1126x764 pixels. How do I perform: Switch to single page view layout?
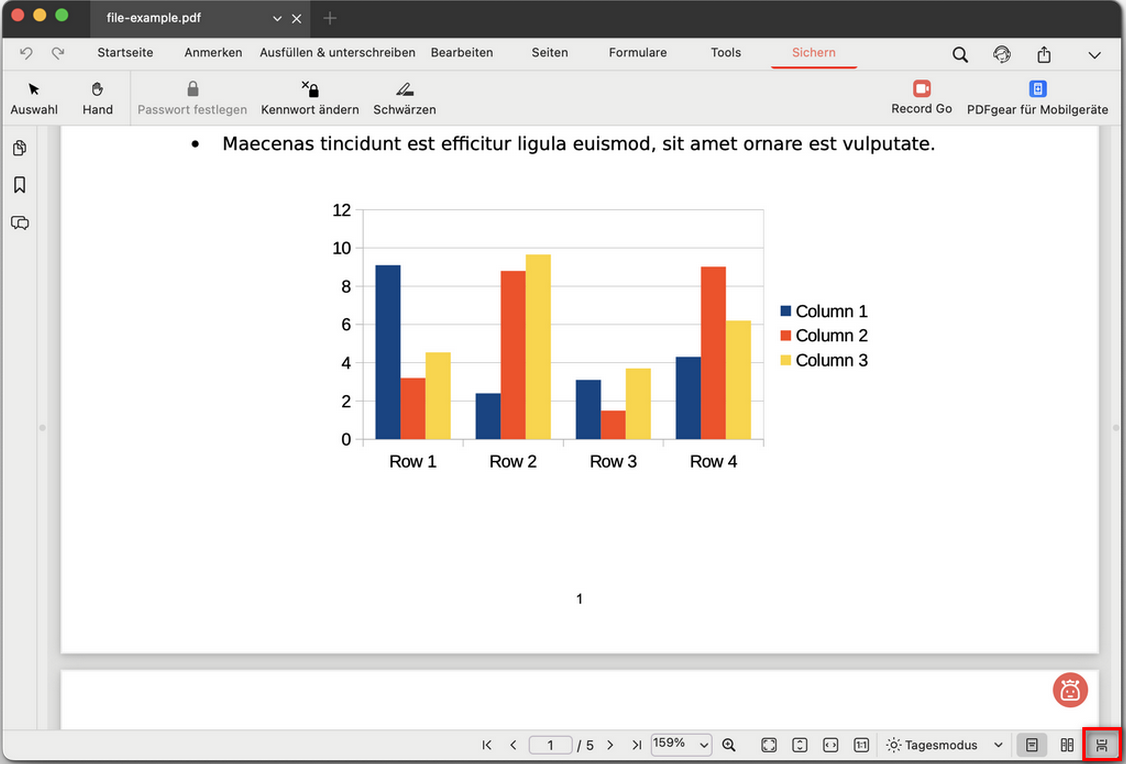[x=1031, y=745]
